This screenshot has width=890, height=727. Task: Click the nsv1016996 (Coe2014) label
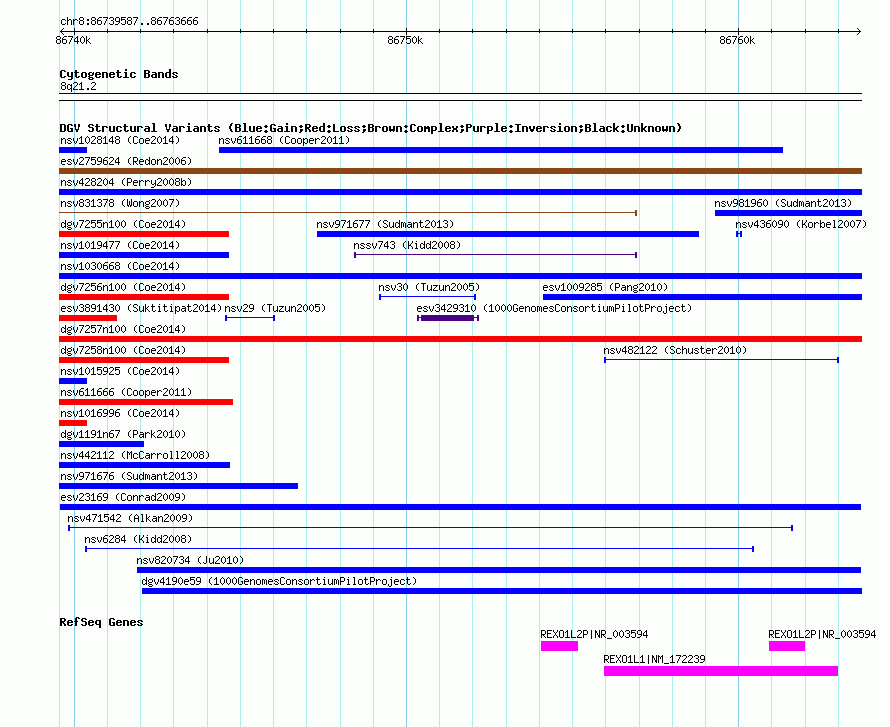click(120, 413)
